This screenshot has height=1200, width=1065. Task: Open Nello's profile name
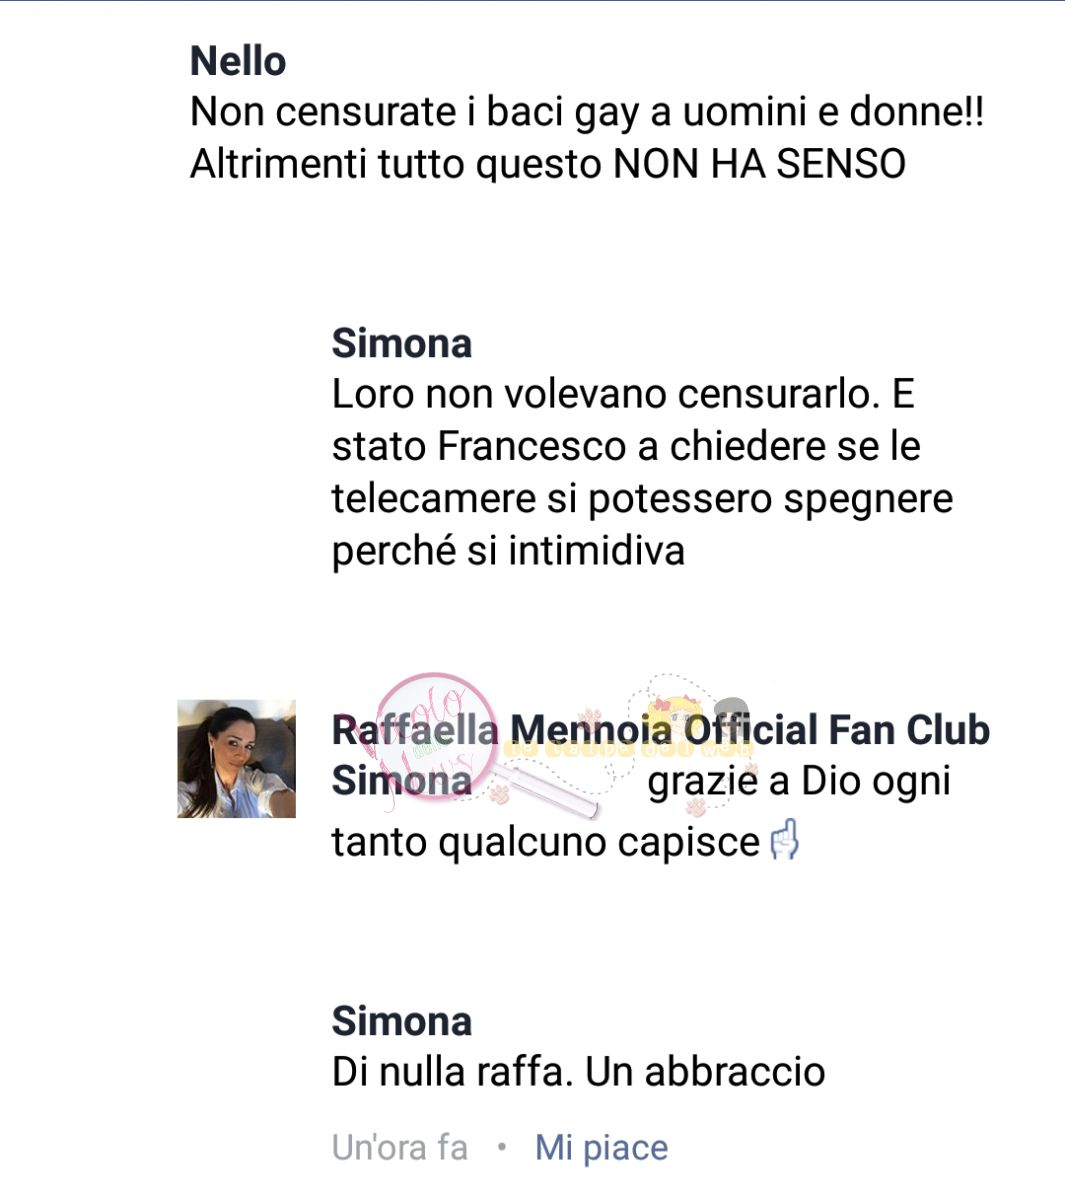[x=238, y=61]
